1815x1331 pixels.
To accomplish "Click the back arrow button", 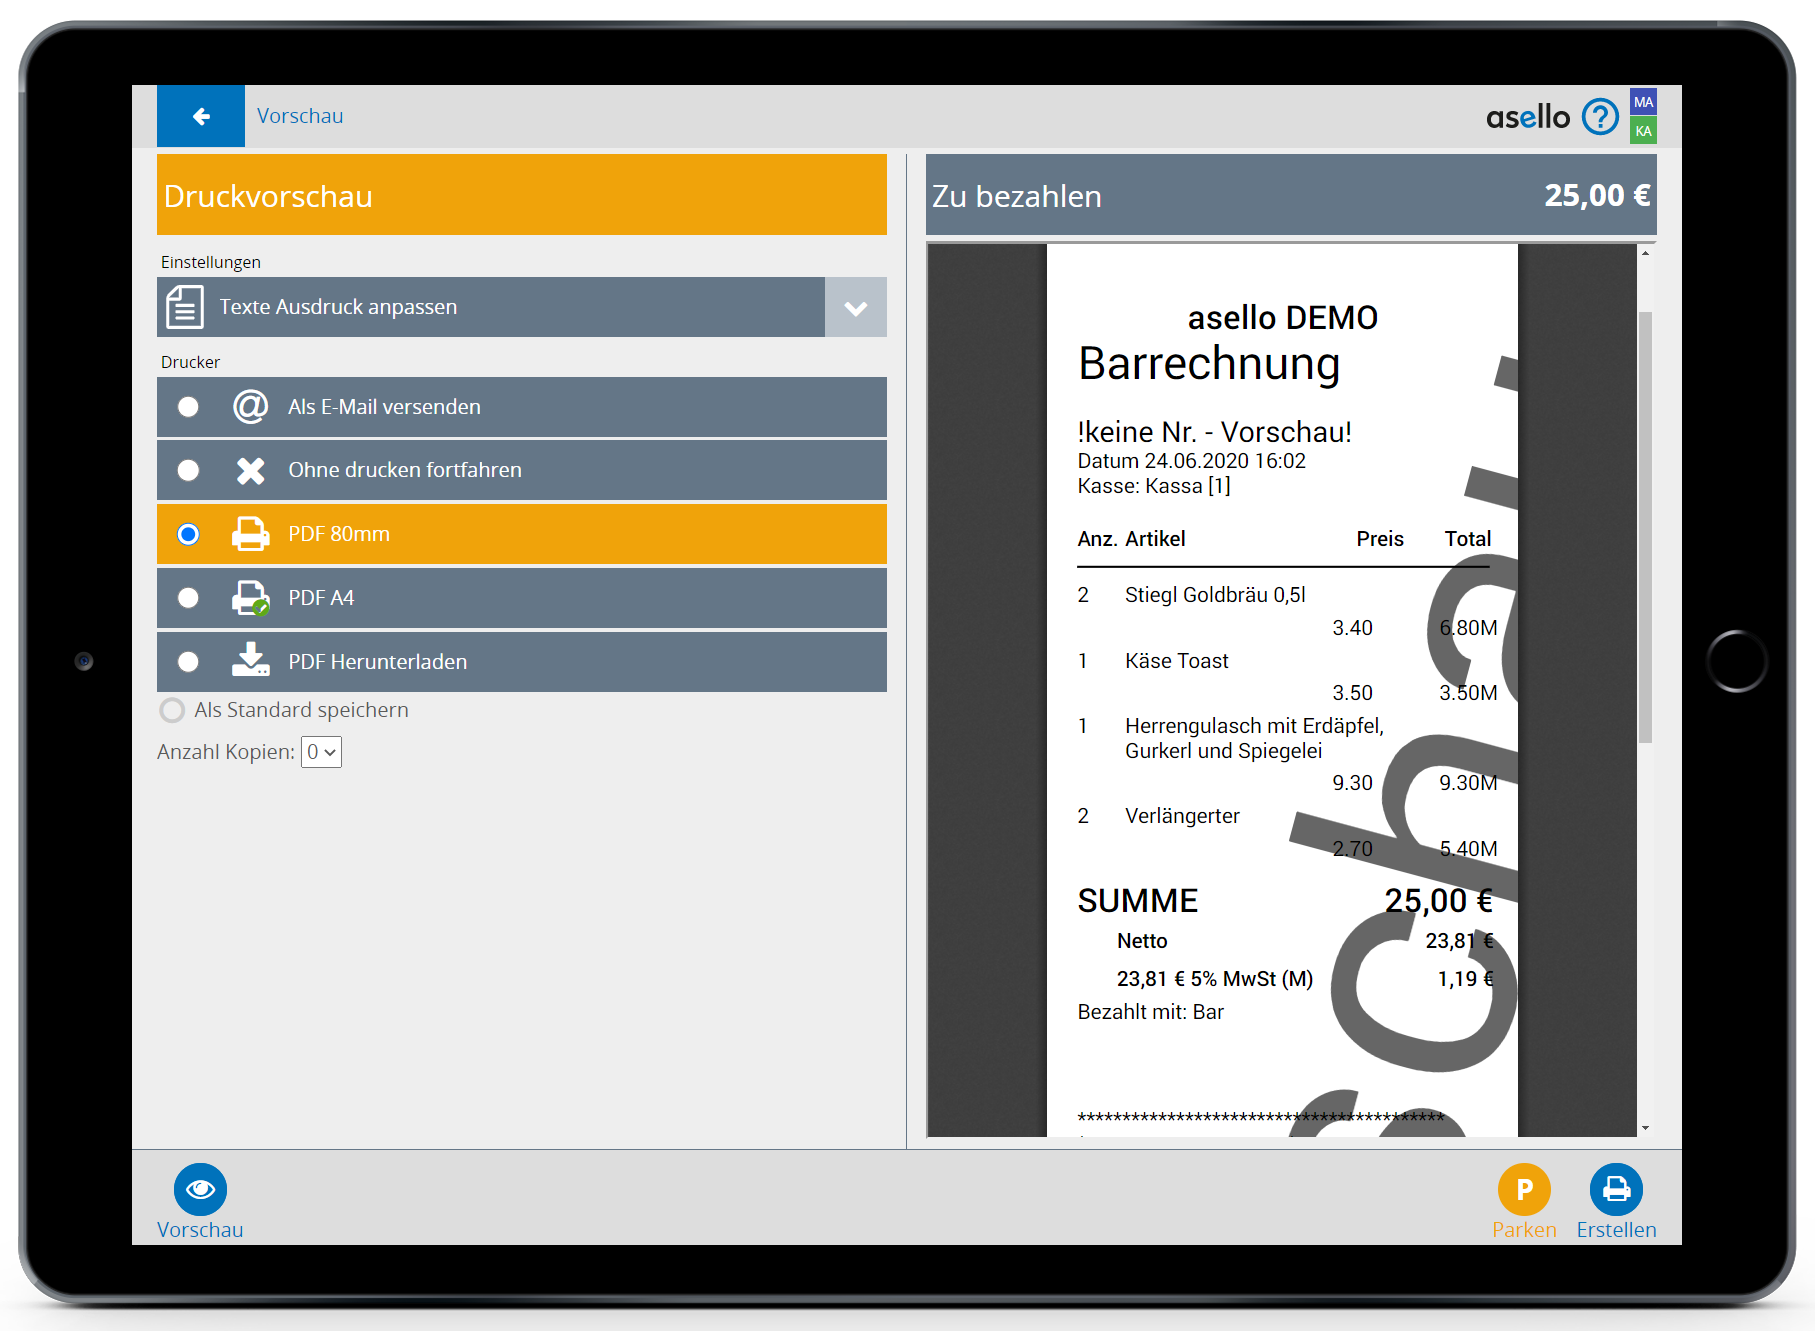I will [x=201, y=116].
